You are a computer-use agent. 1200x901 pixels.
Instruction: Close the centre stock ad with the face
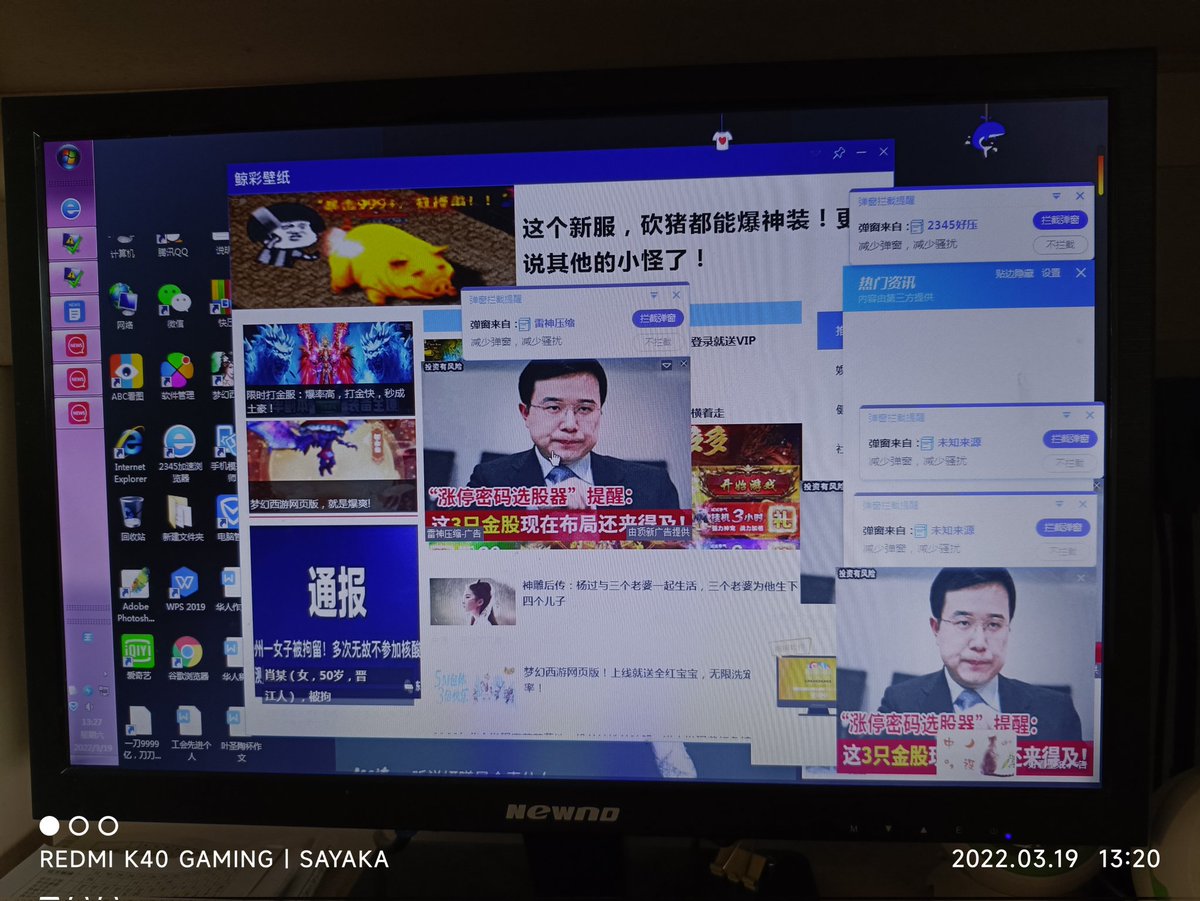(684, 366)
